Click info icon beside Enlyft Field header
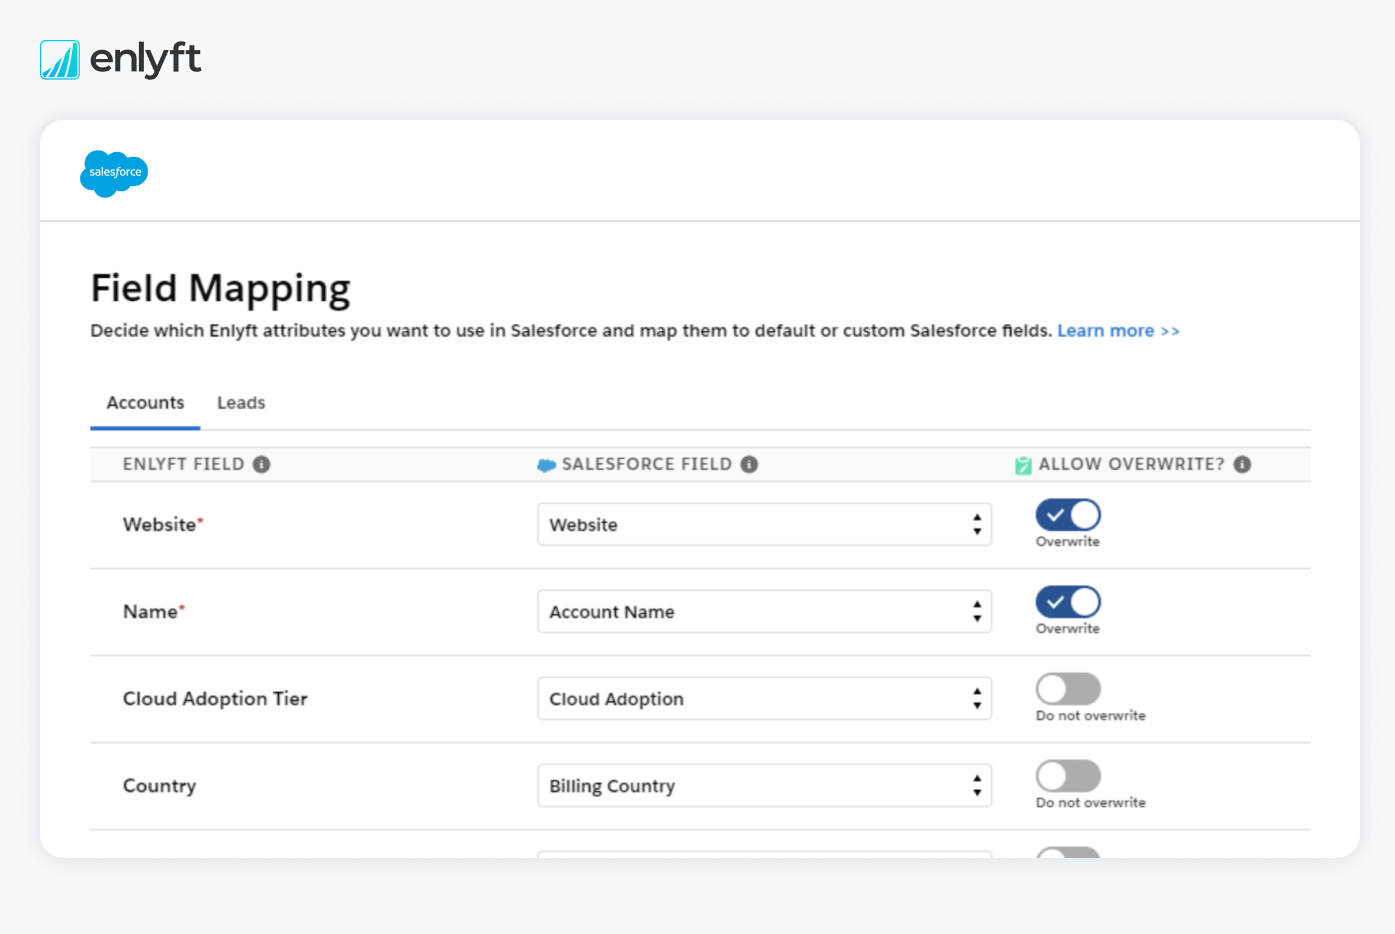The width and height of the screenshot is (1395, 934). coord(261,464)
